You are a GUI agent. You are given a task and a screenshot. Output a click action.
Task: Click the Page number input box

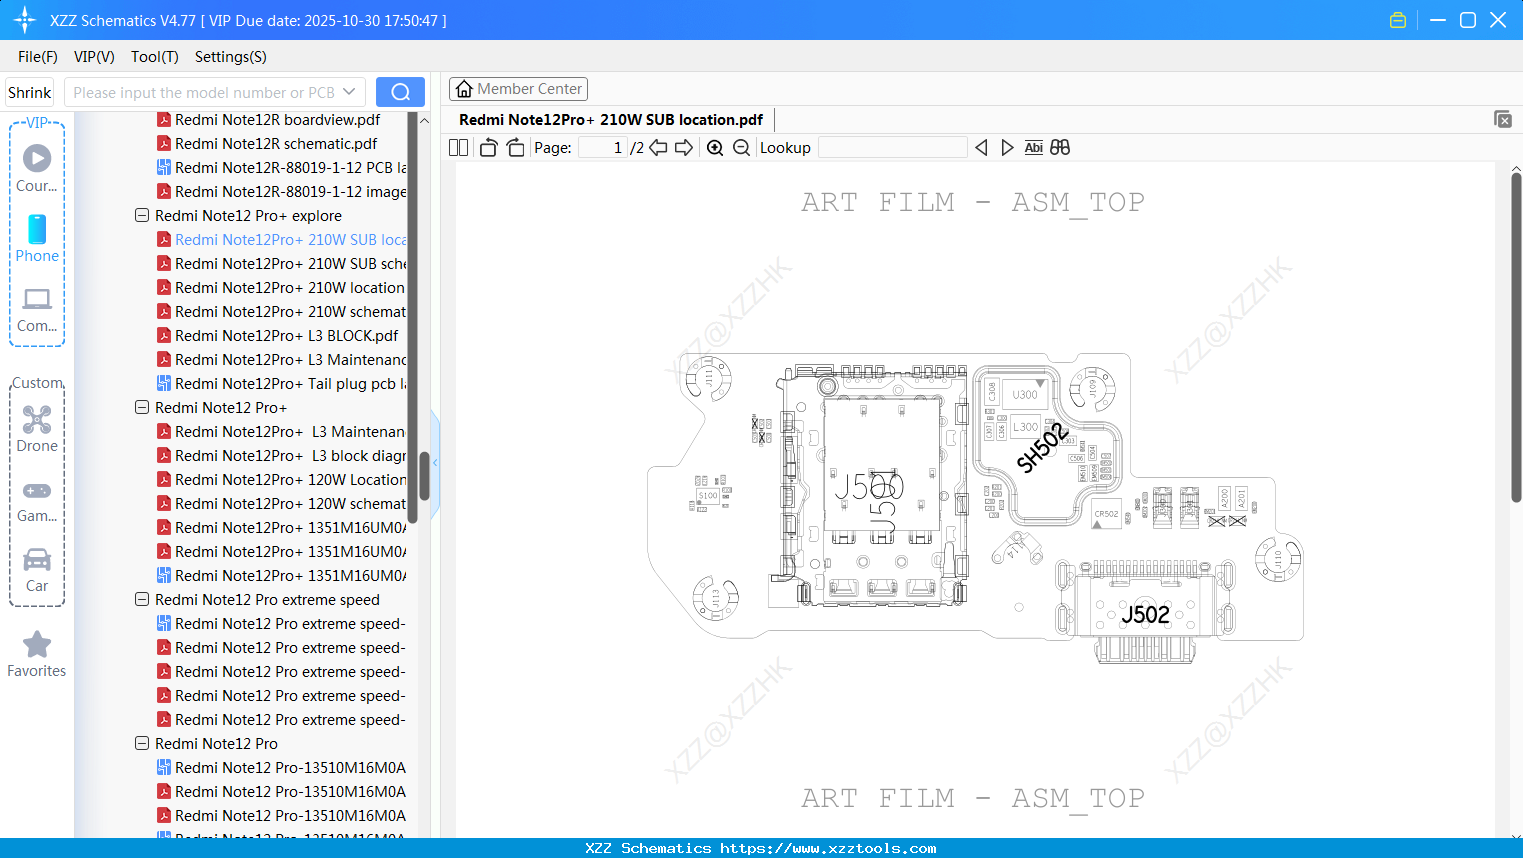point(602,148)
